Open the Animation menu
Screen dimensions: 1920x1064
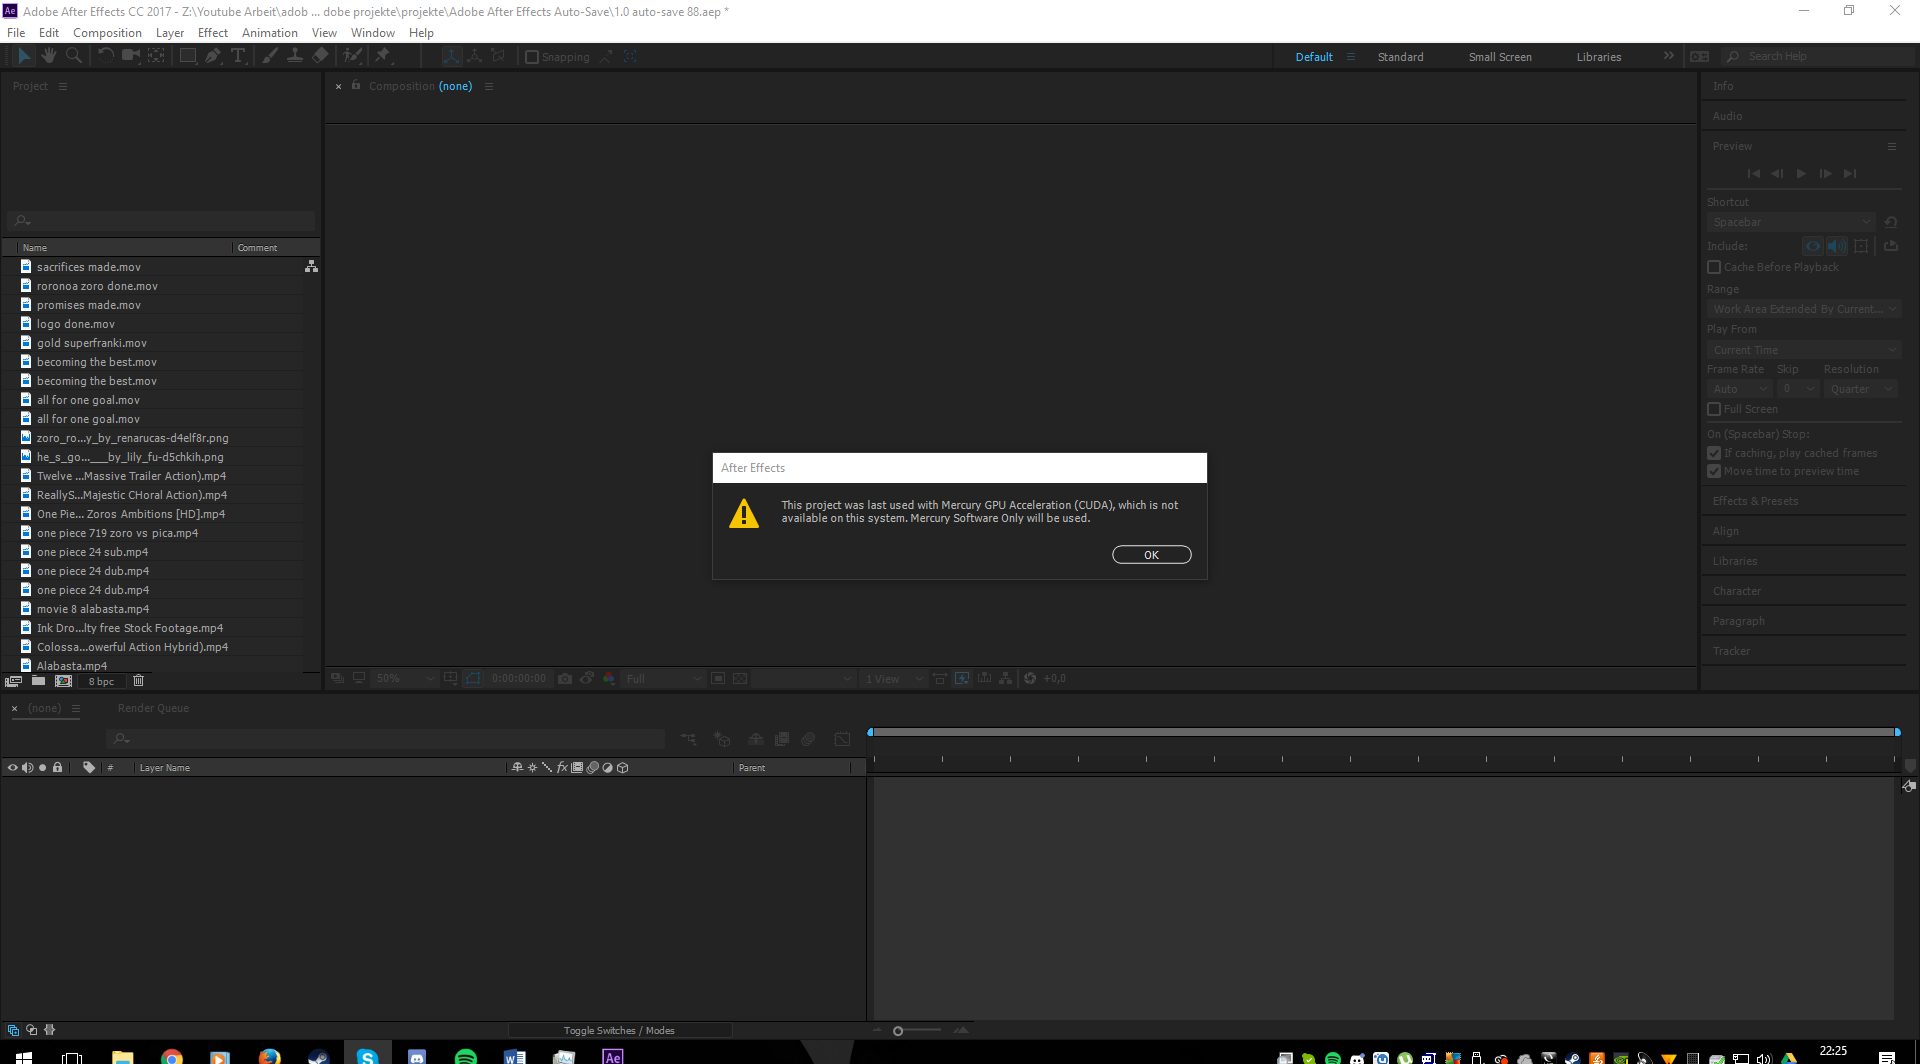coord(270,33)
